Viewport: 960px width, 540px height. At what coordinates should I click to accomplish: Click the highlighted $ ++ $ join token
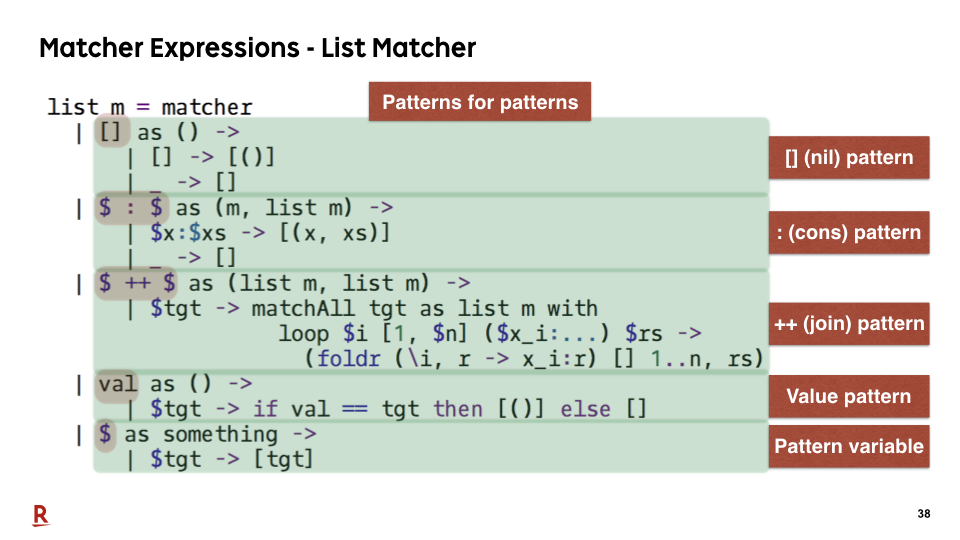click(136, 283)
